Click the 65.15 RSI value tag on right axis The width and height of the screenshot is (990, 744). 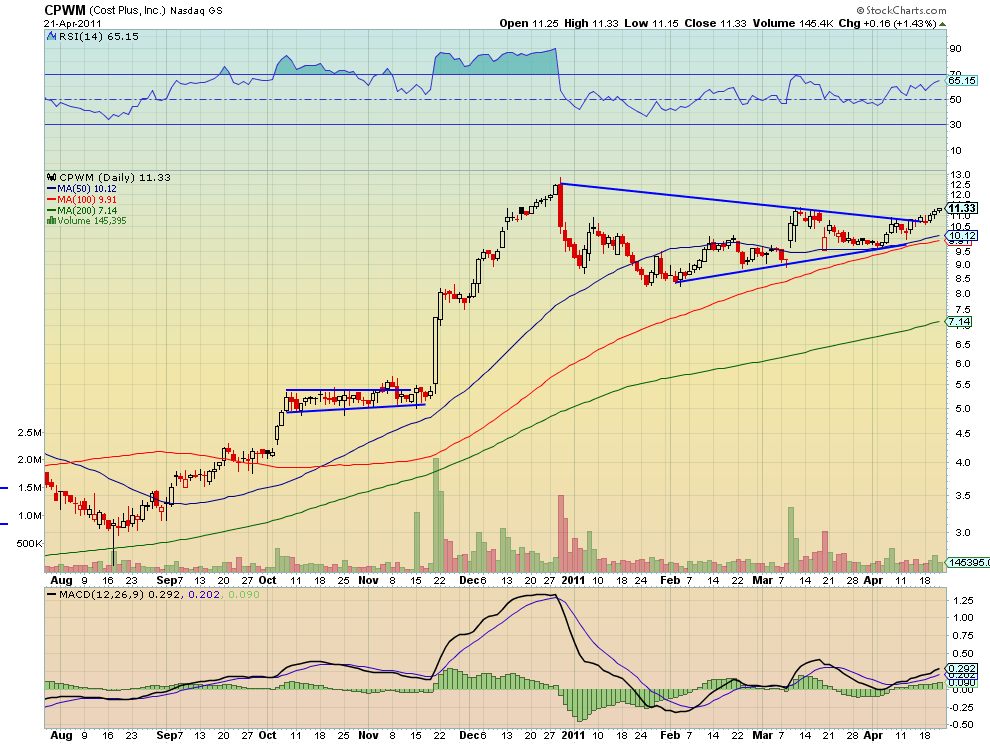962,80
